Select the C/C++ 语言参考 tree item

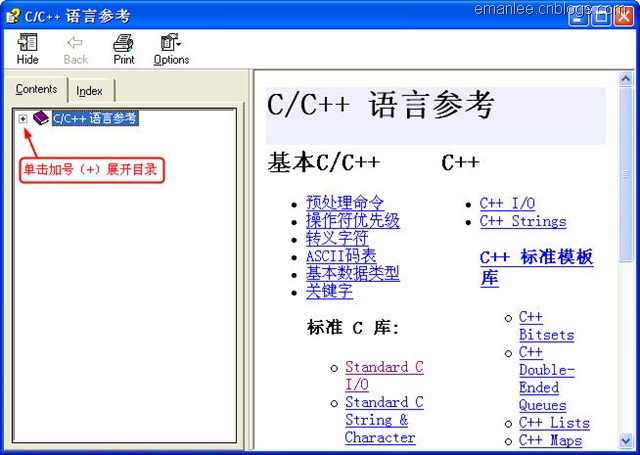(95, 118)
